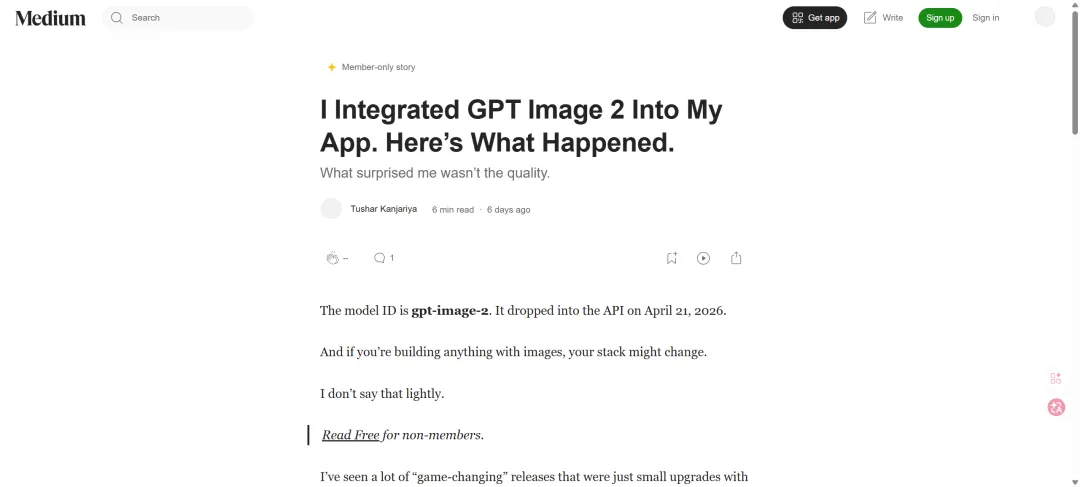Click the search magnifier icon
The height and width of the screenshot is (487, 1080).
pyautogui.click(x=116, y=18)
